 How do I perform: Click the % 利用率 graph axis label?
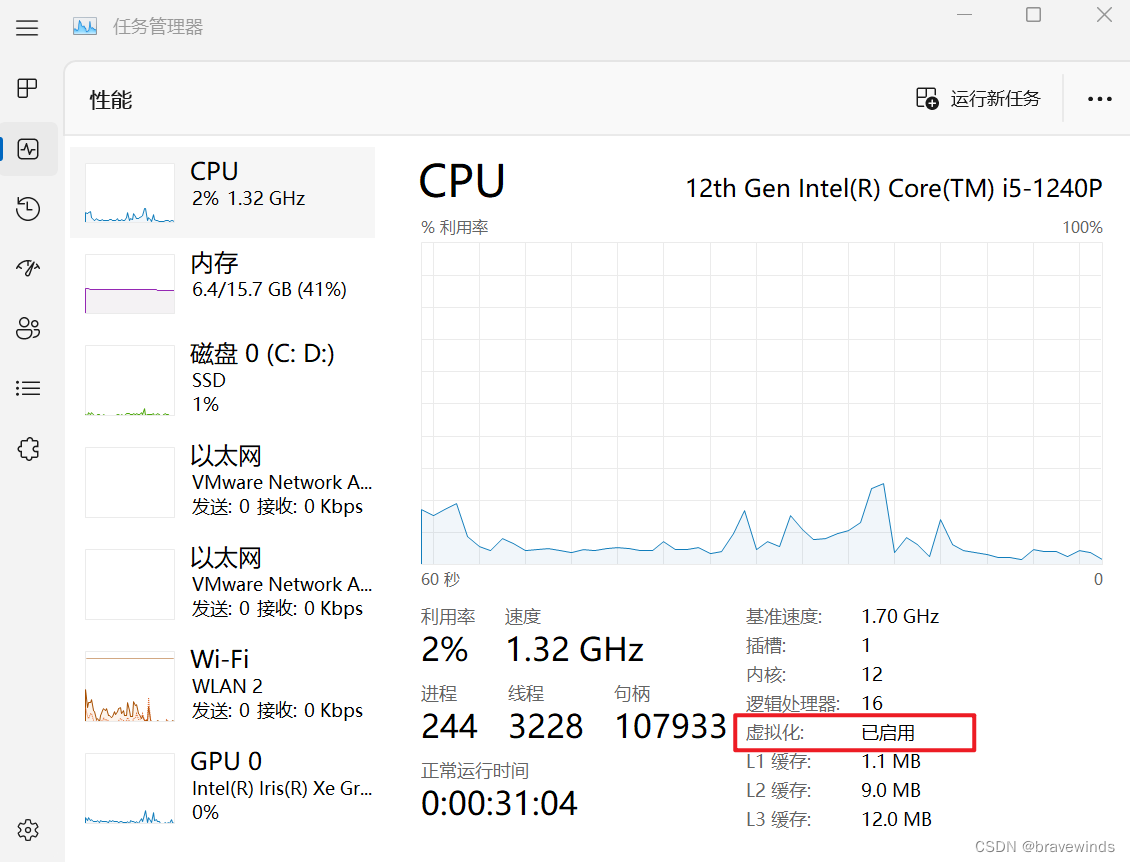455,228
